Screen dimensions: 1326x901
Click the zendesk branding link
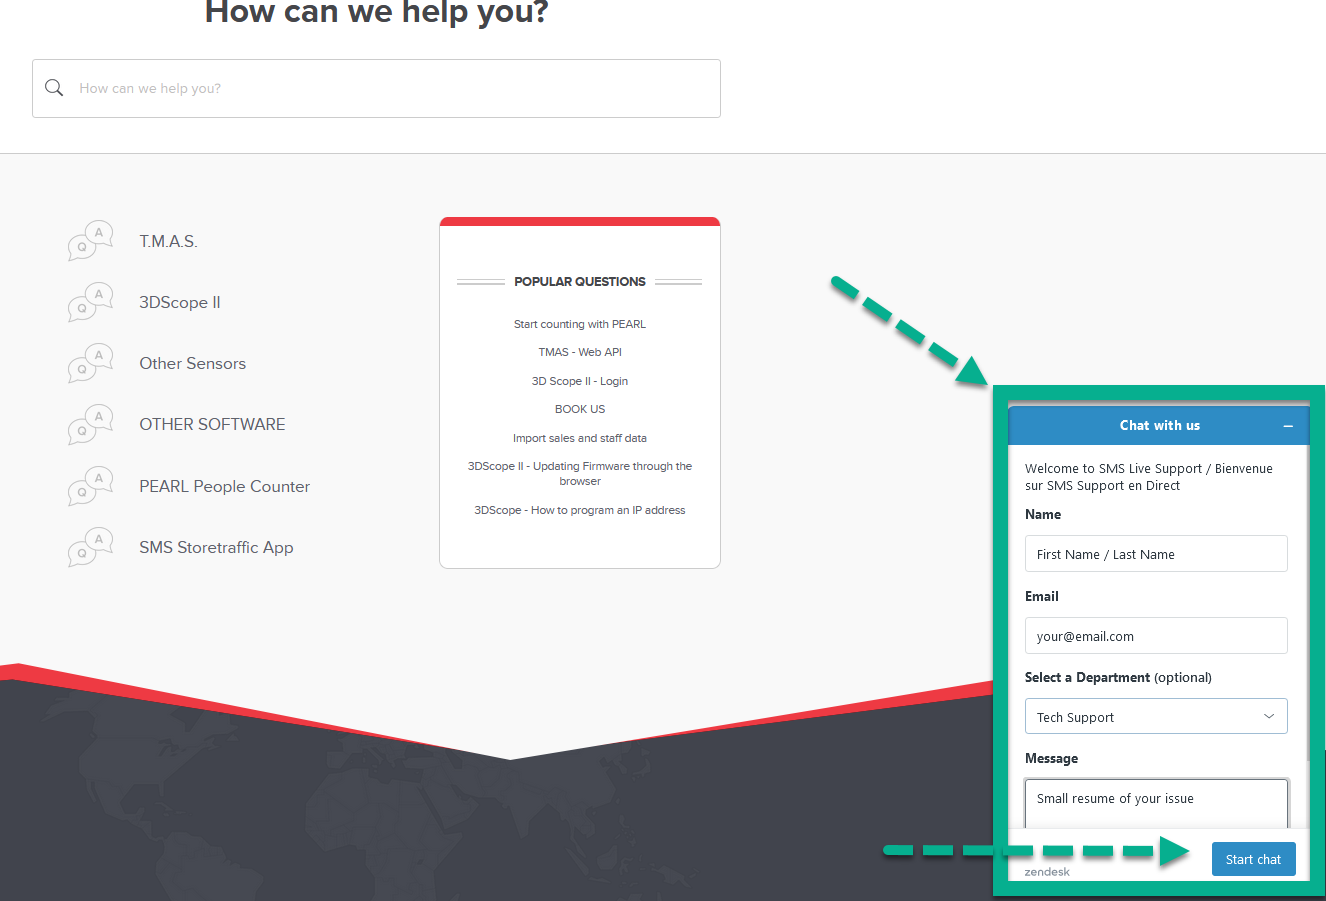[x=1047, y=872]
